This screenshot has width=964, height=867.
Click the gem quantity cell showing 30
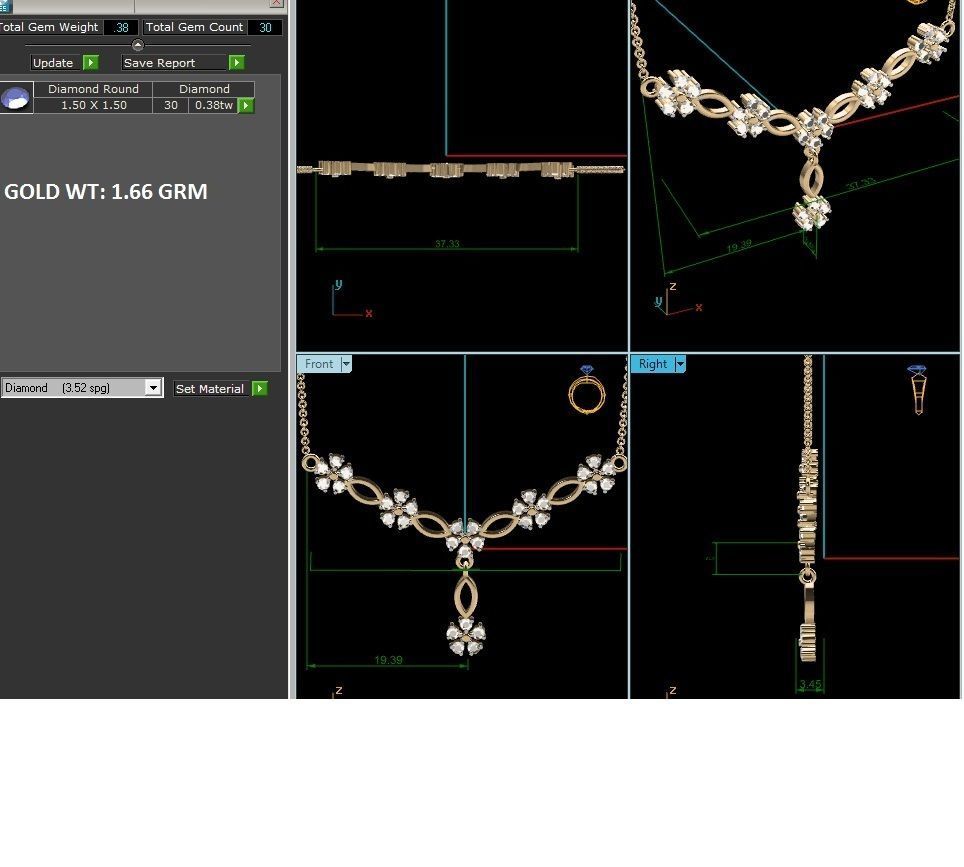pyautogui.click(x=171, y=105)
